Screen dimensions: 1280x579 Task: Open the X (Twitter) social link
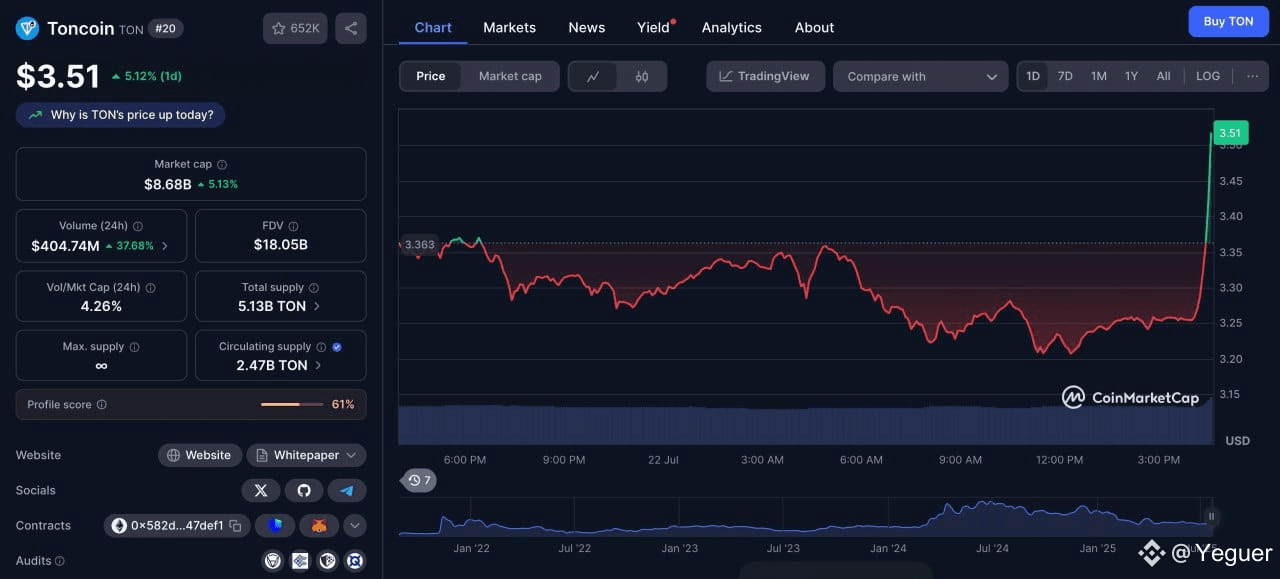tap(261, 490)
